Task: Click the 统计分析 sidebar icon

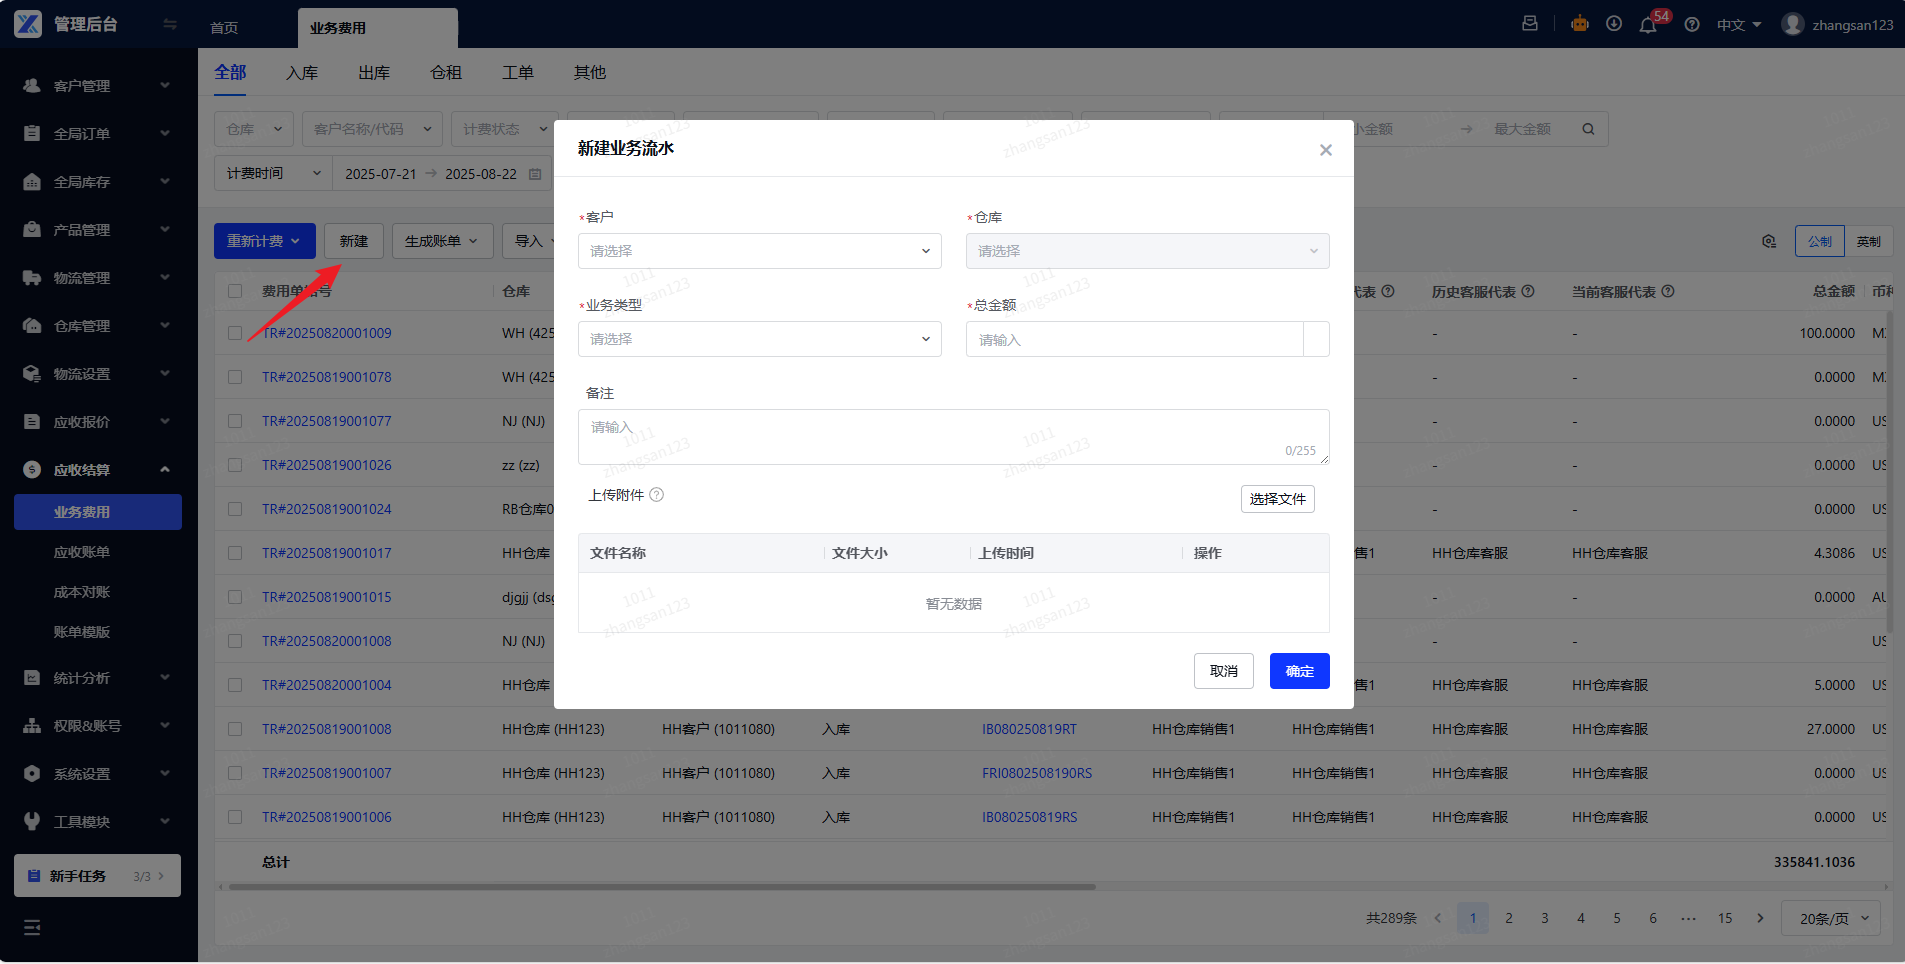Action: point(32,678)
